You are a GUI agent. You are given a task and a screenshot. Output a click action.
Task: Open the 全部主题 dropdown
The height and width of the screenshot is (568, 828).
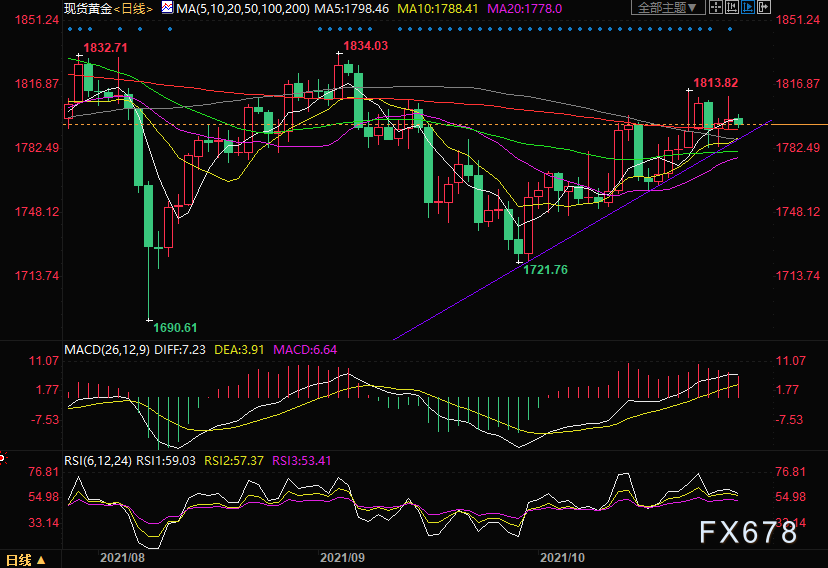668,7
